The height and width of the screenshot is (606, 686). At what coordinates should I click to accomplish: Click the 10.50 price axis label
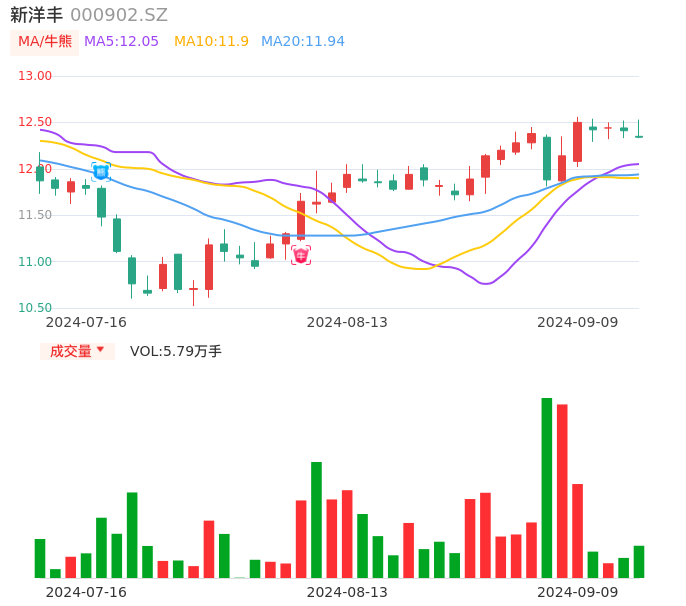point(35,308)
